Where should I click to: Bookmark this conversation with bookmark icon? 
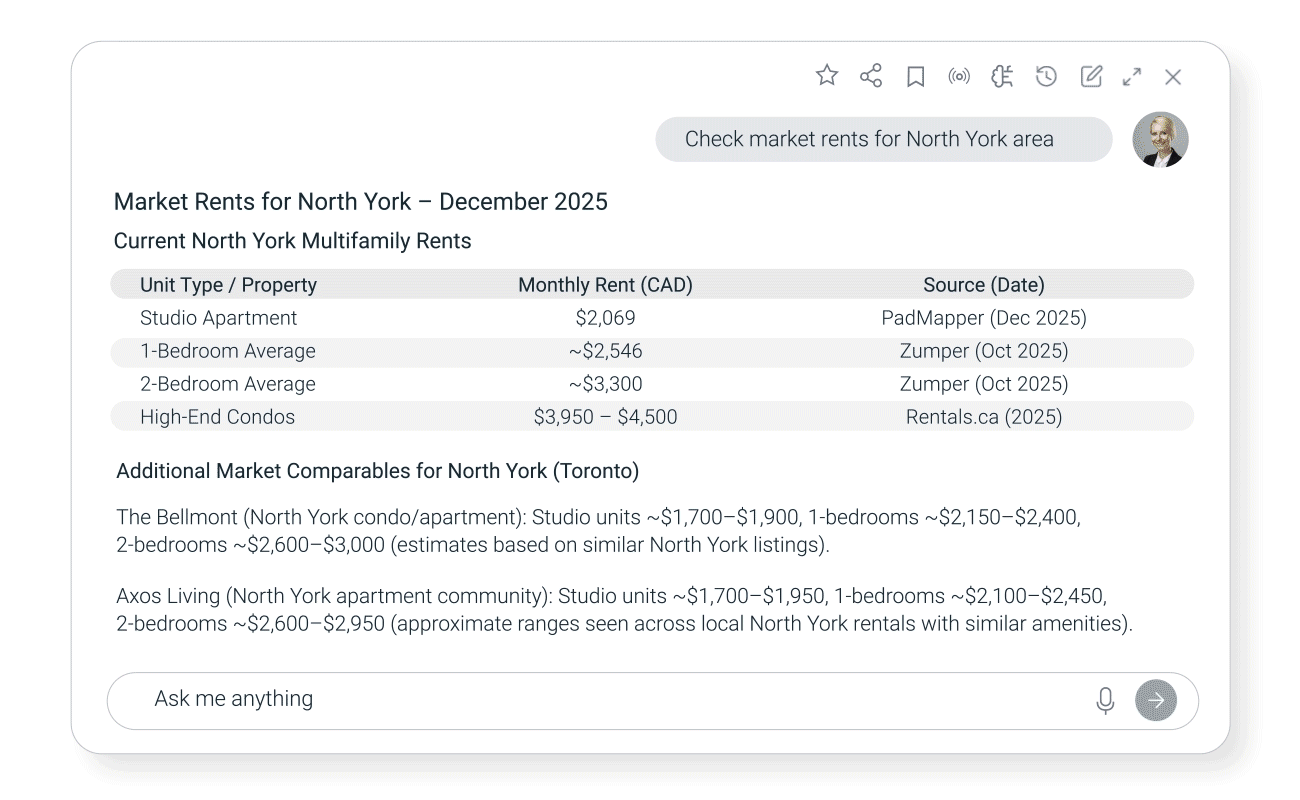(915, 77)
